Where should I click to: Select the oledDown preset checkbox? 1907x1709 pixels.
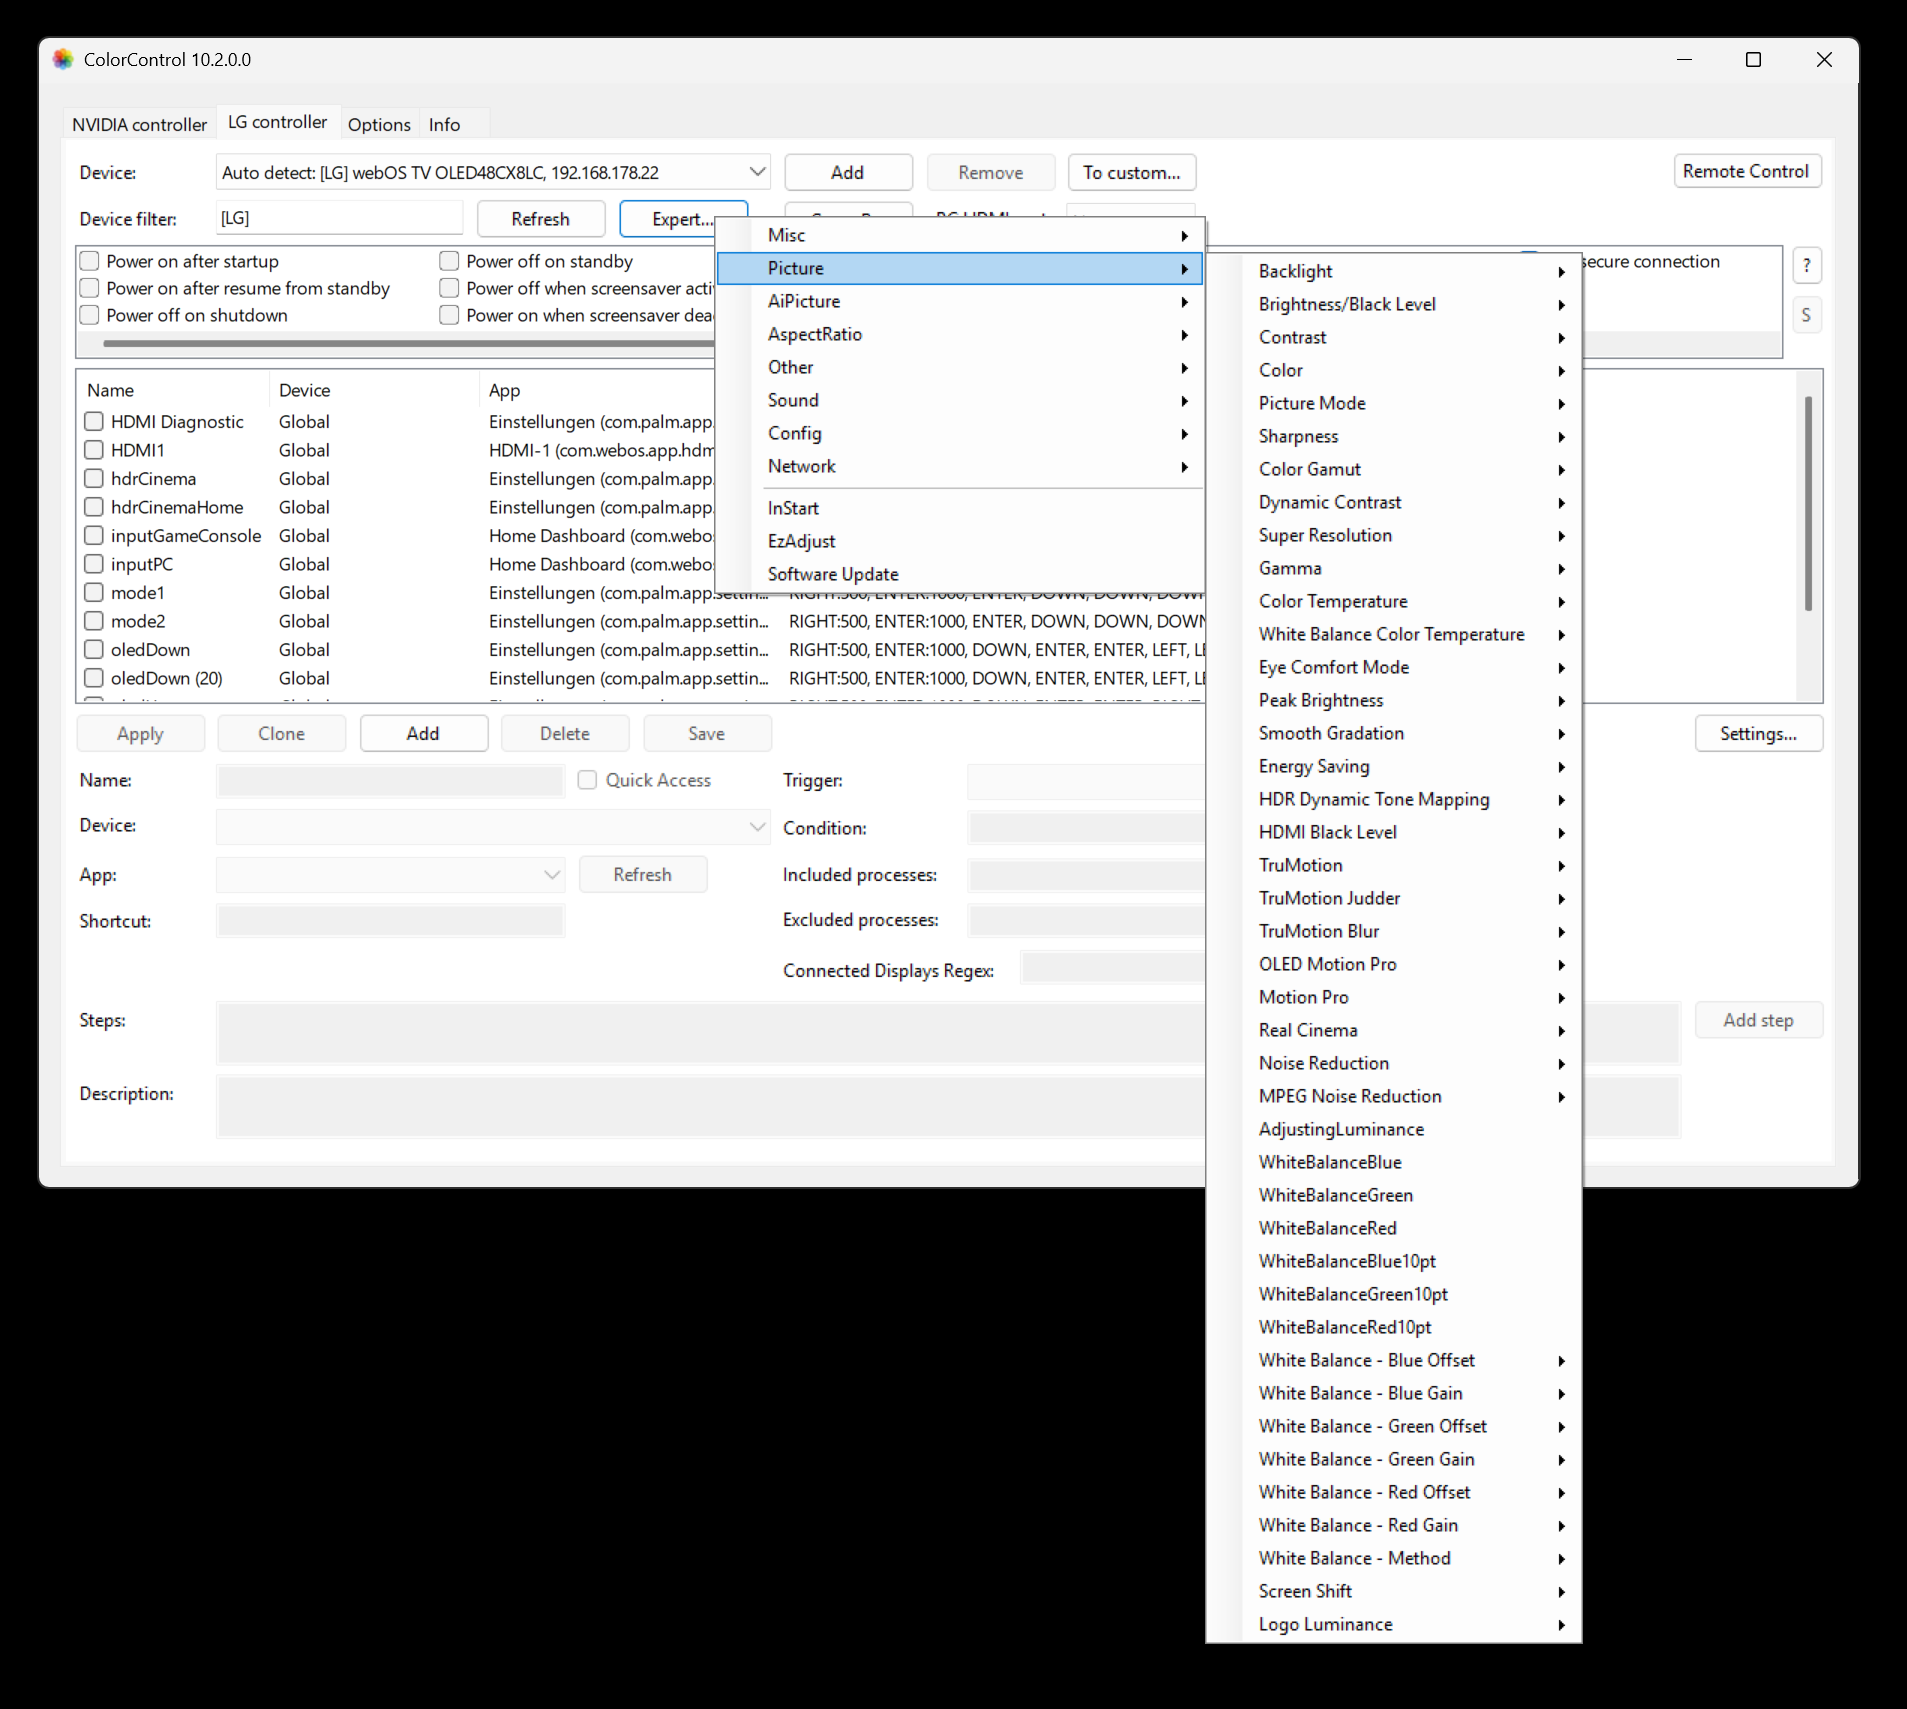(94, 650)
